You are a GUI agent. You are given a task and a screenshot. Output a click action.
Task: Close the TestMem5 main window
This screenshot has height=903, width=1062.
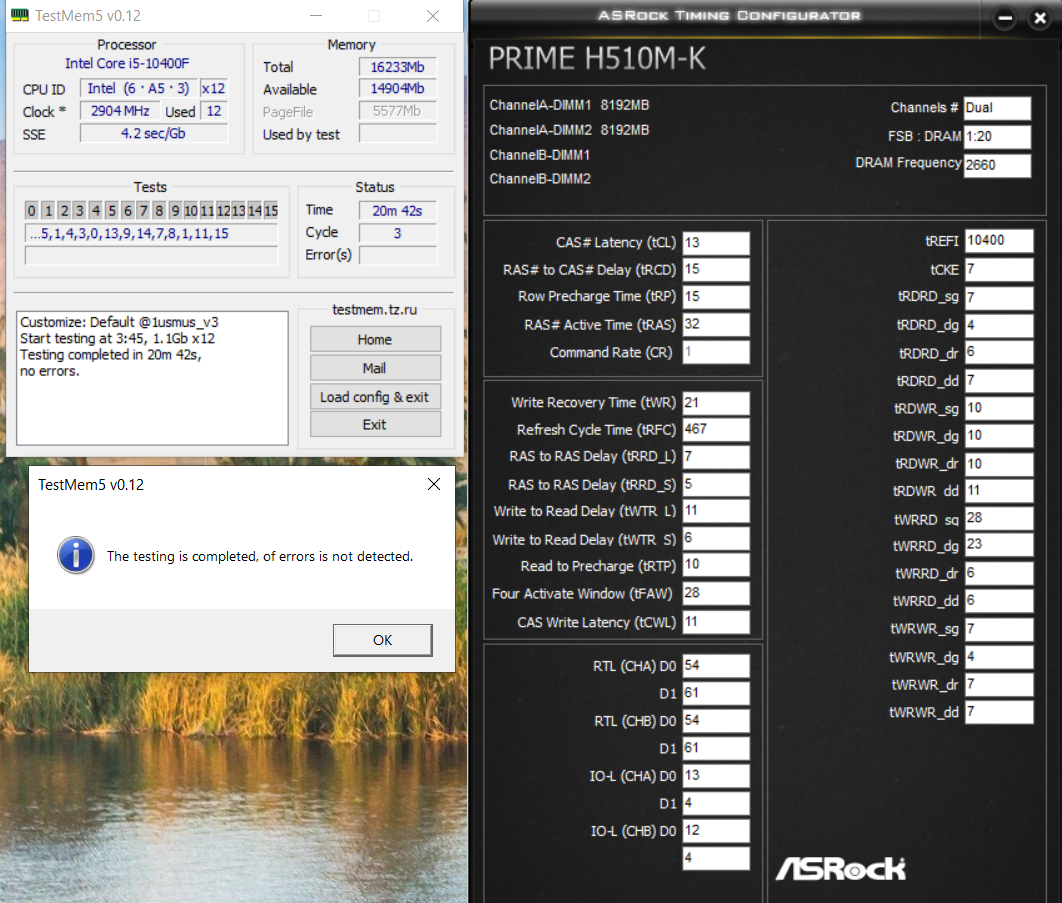433,16
